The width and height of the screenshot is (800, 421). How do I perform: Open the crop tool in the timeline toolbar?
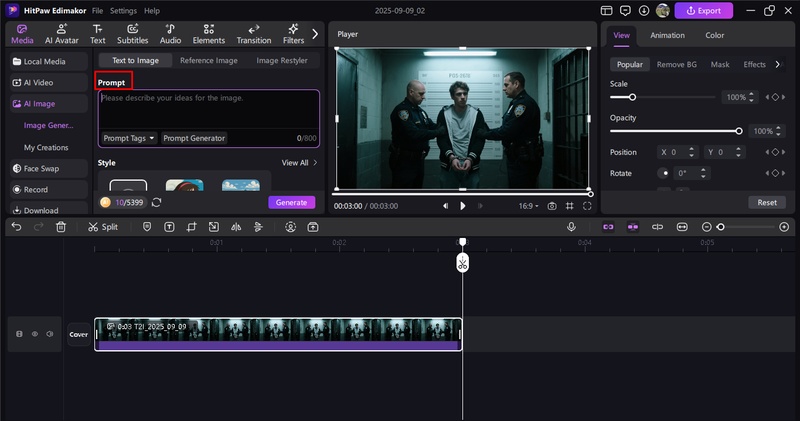pyautogui.click(x=191, y=227)
